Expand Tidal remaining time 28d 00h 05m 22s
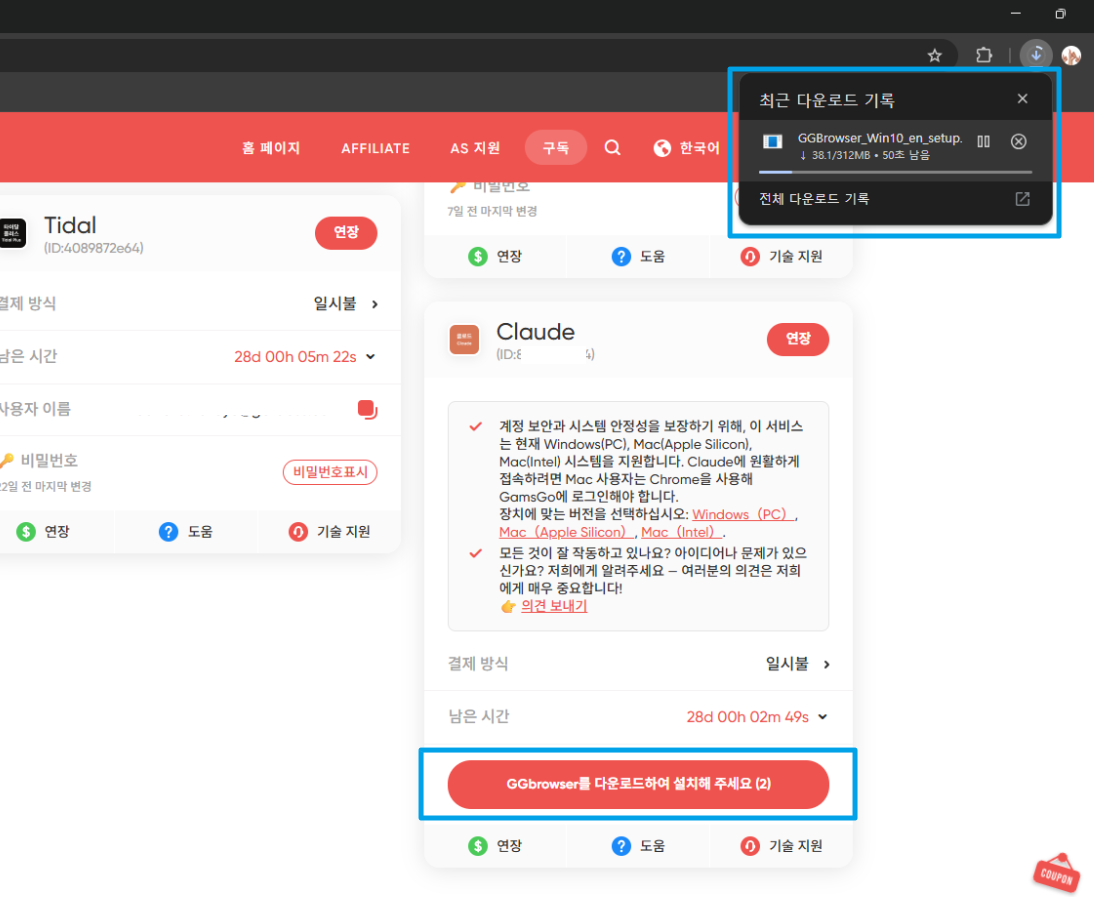 click(370, 356)
